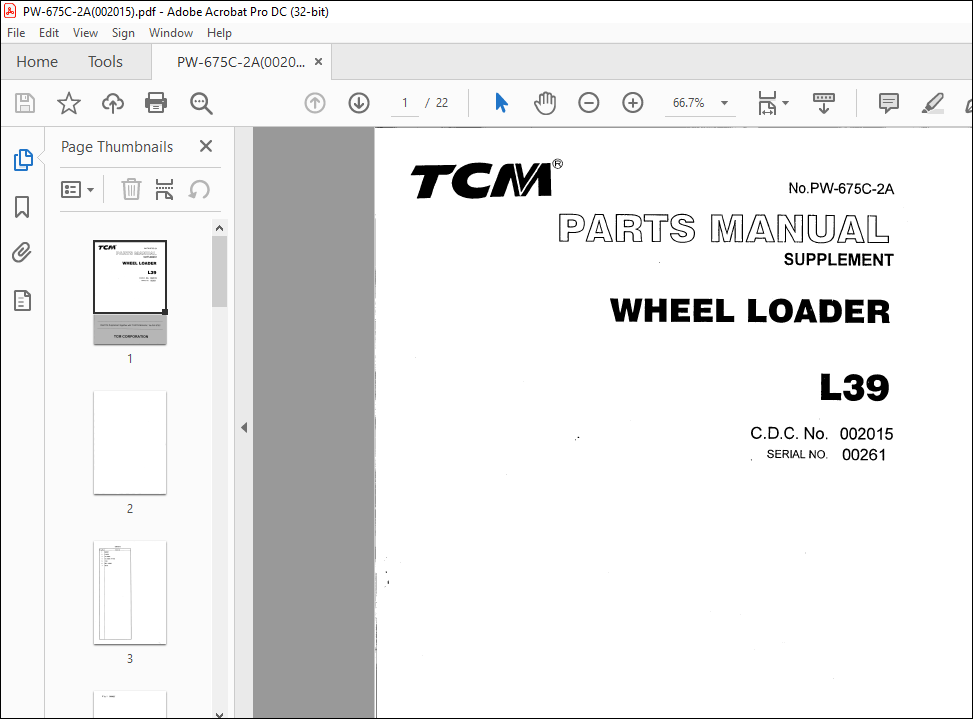Click the fit page width icon
The height and width of the screenshot is (719, 973).
767,103
